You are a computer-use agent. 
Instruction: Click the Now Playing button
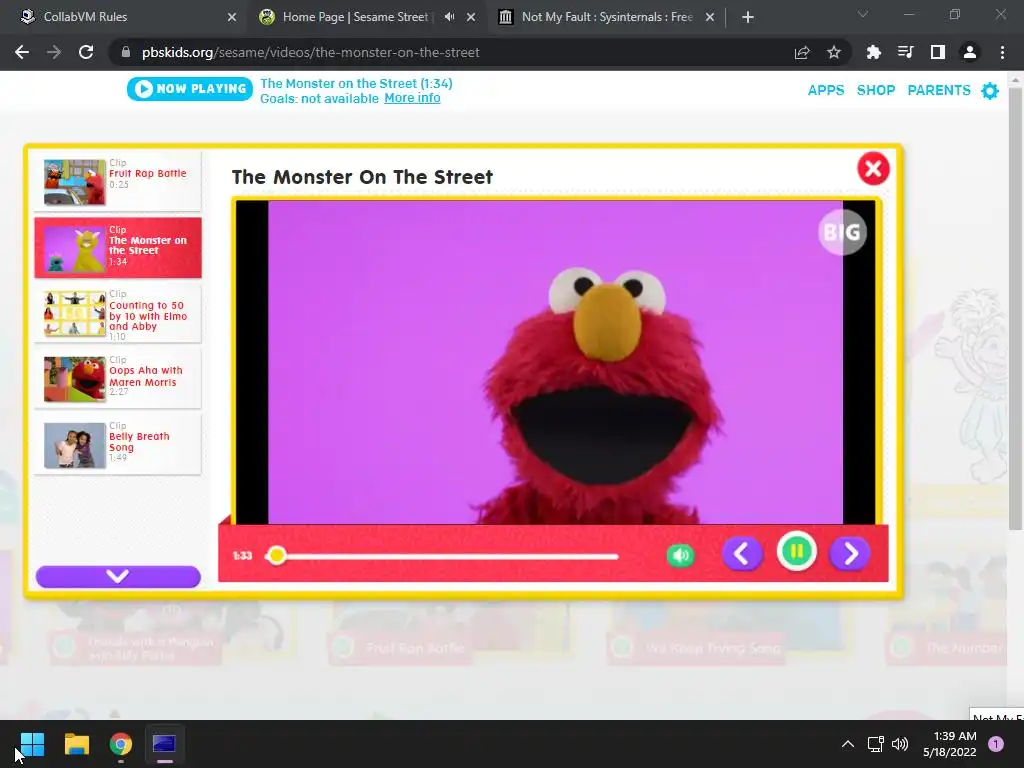189,89
